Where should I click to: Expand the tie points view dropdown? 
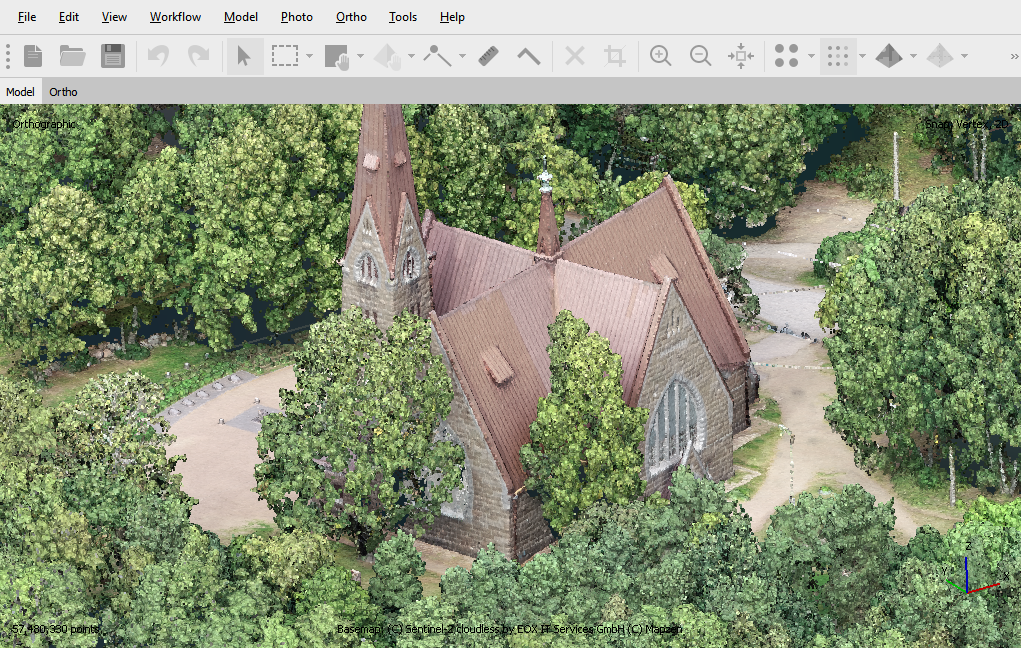[811, 56]
